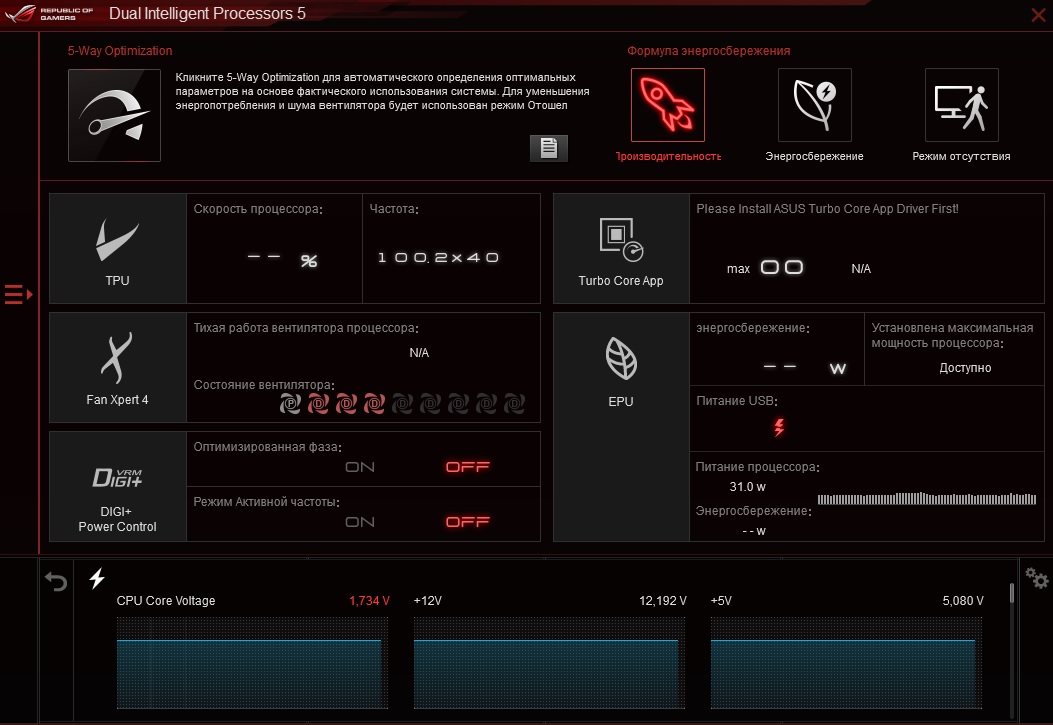Click the Питание USB label
Screen dimensions: 1053x725
pos(737,401)
